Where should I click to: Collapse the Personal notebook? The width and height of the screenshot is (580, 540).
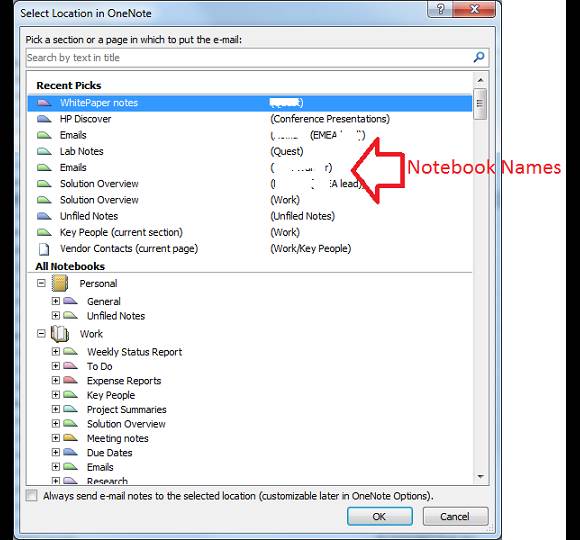(x=41, y=283)
